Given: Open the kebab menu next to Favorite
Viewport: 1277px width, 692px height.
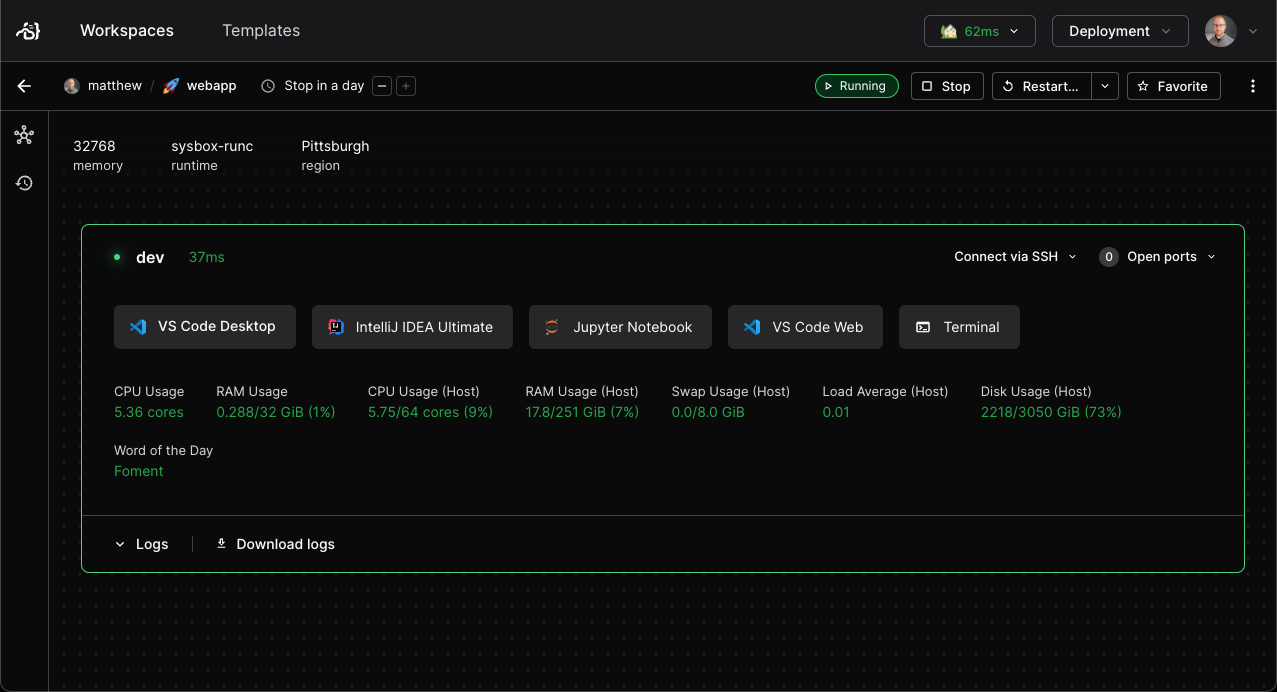Looking at the screenshot, I should (x=1253, y=86).
